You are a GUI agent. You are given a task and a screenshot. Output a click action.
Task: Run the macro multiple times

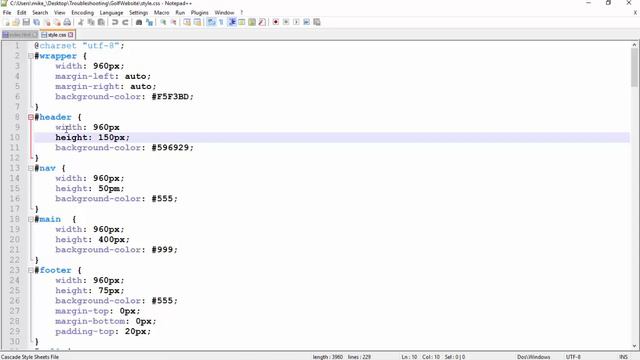pos(307,22)
